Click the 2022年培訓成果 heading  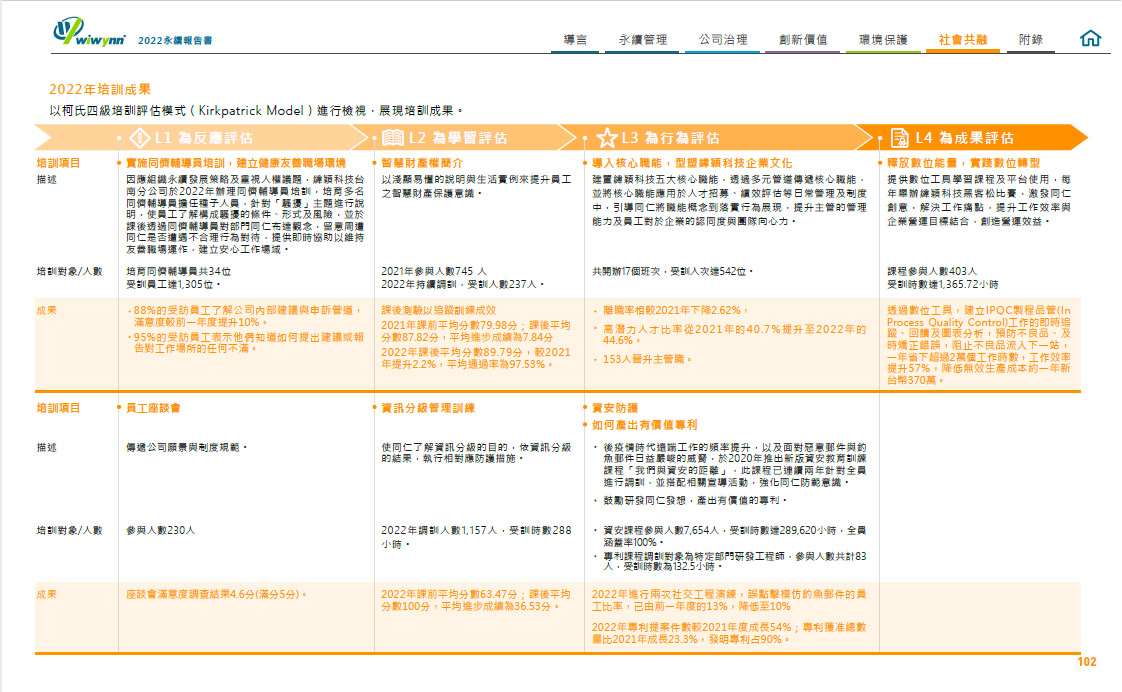100,89
